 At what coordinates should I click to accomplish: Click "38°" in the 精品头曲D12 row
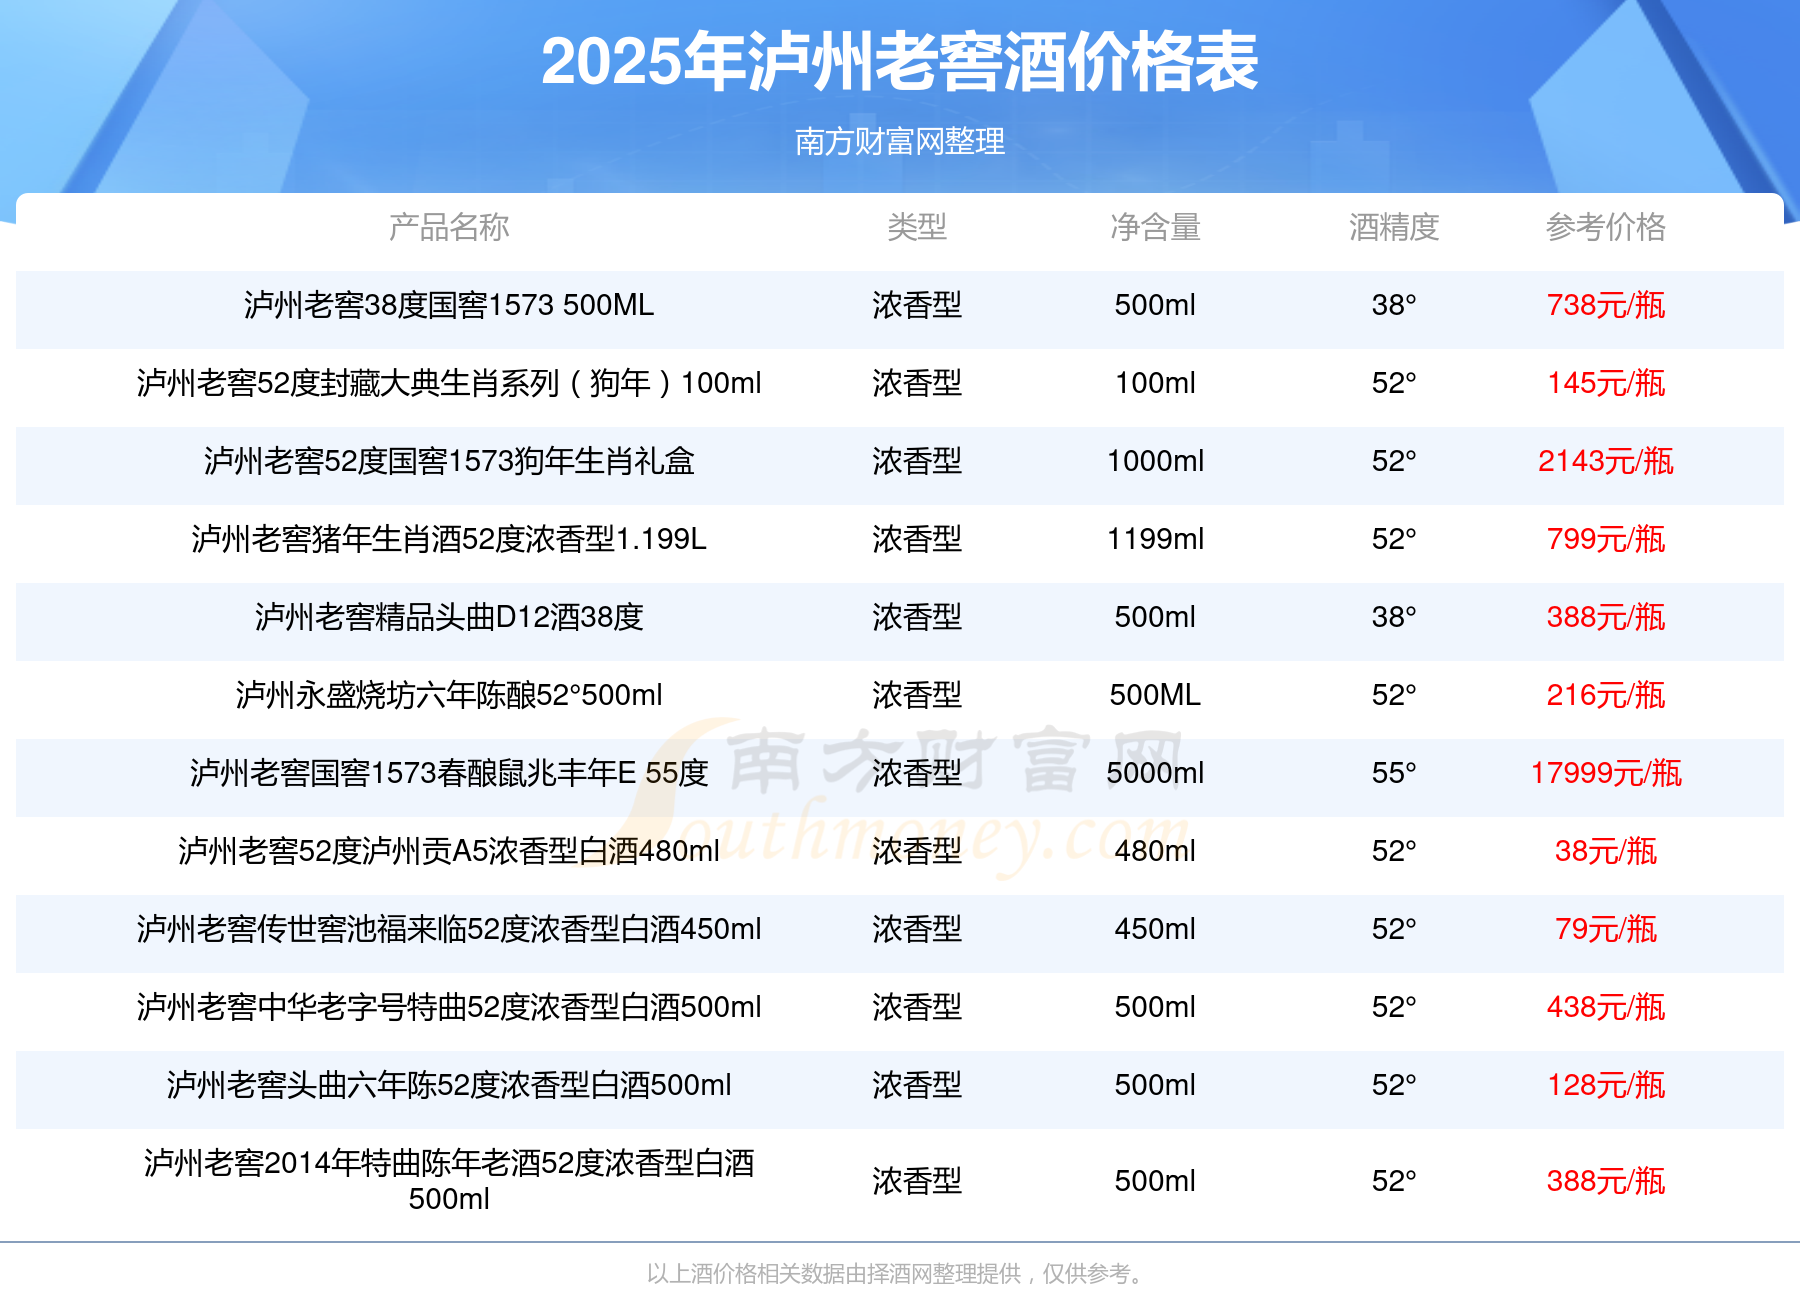pyautogui.click(x=1394, y=617)
